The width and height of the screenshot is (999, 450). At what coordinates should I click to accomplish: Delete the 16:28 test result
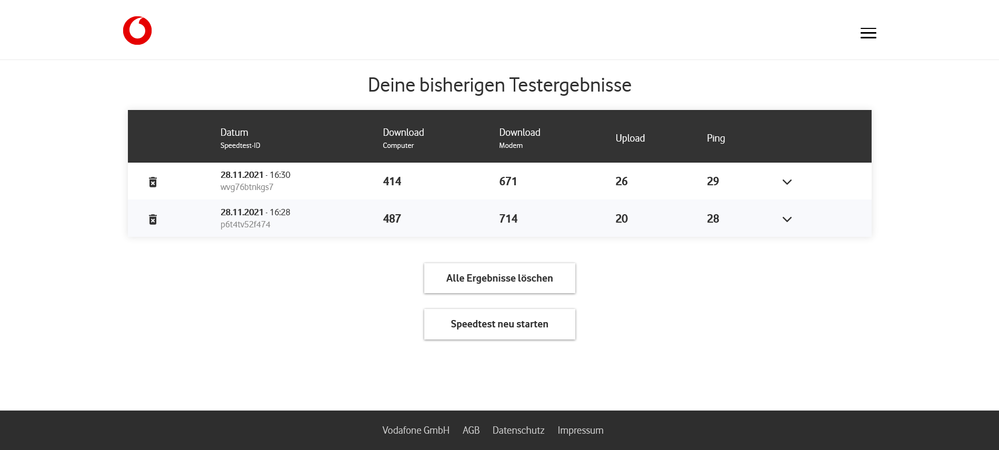click(153, 219)
